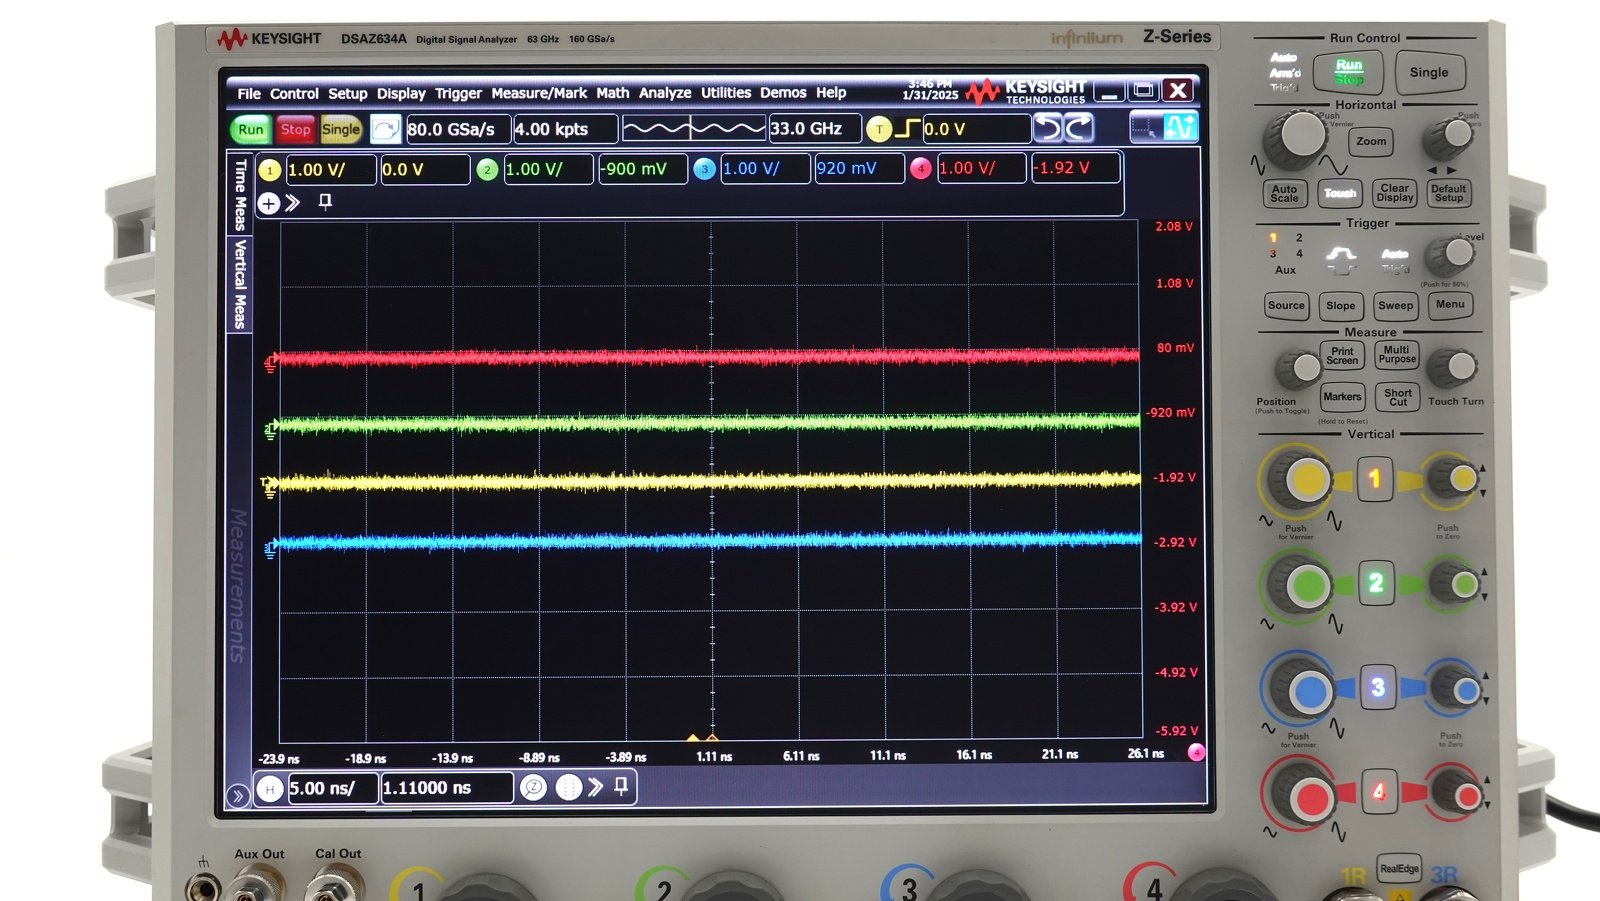1600x901 pixels.
Task: Click the horizontal H icon
Action: (x=269, y=789)
